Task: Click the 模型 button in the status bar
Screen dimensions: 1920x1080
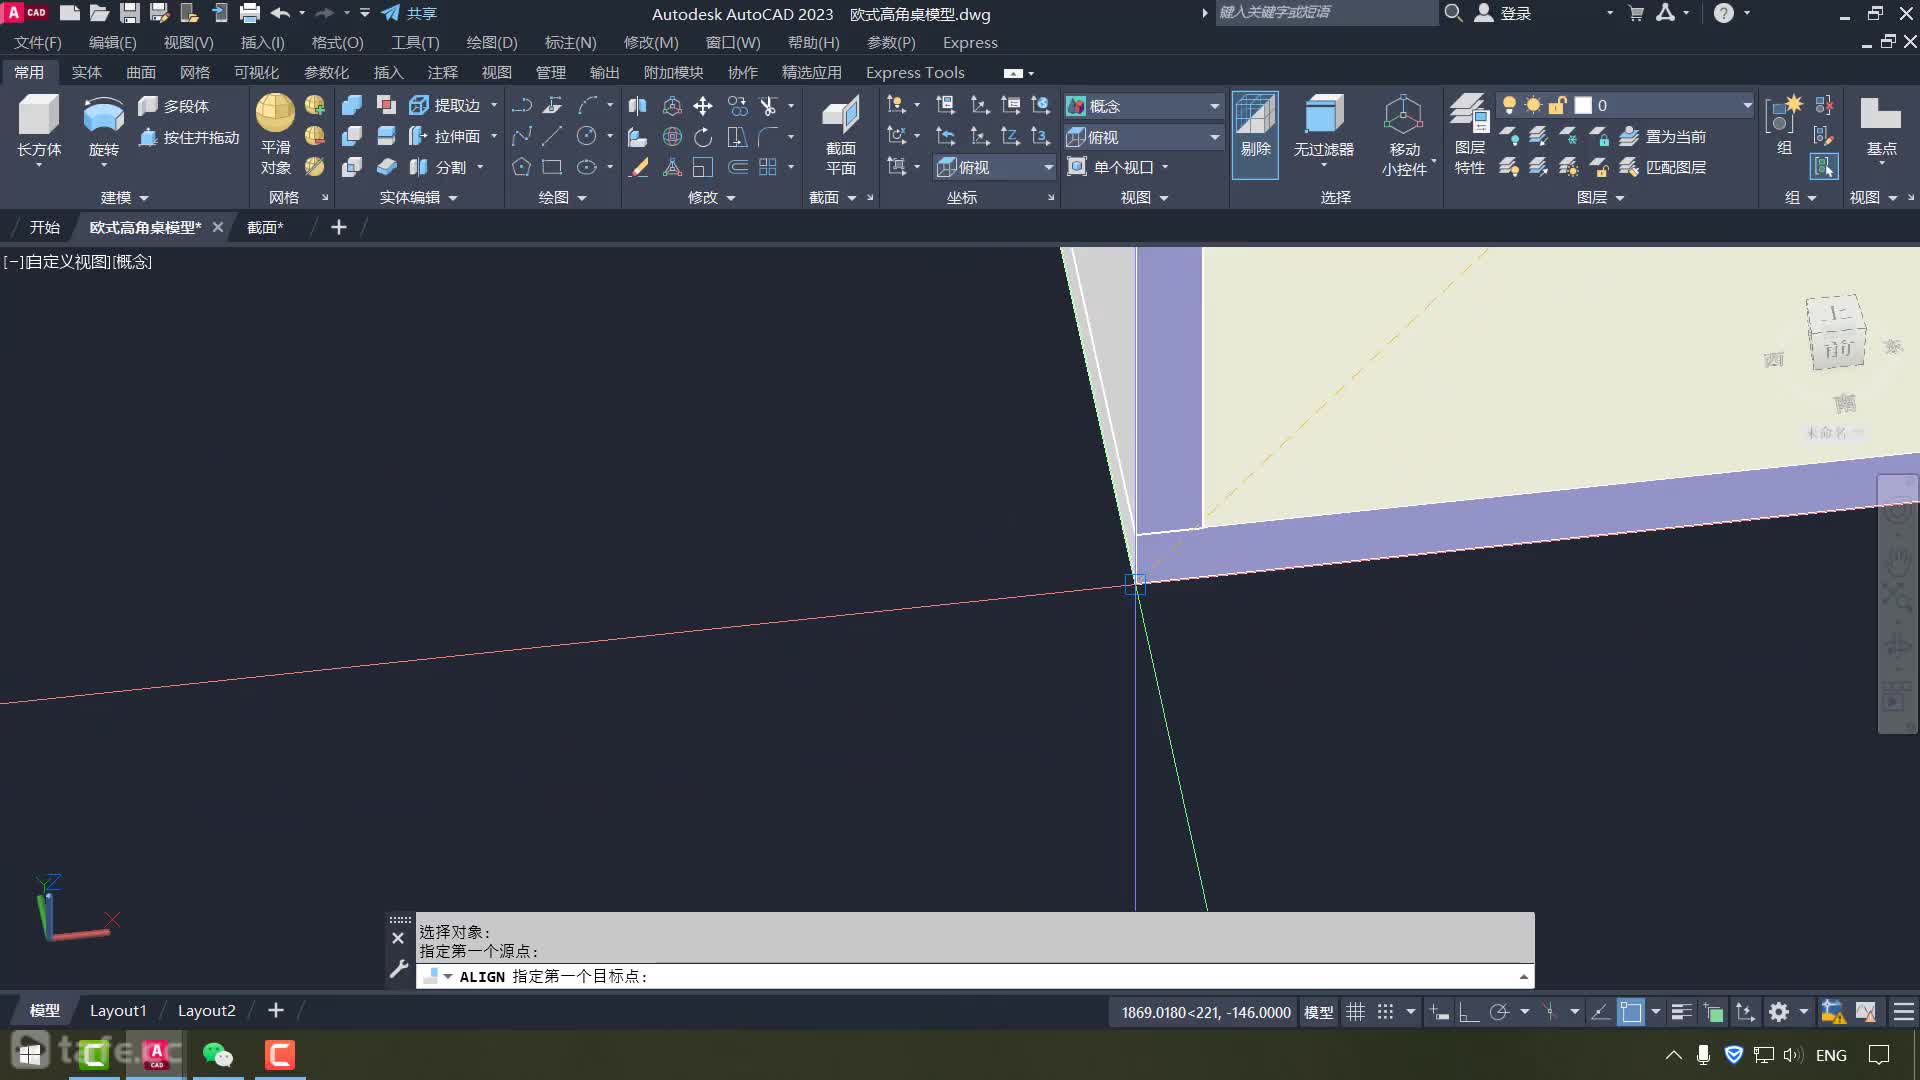Action: (1318, 1012)
